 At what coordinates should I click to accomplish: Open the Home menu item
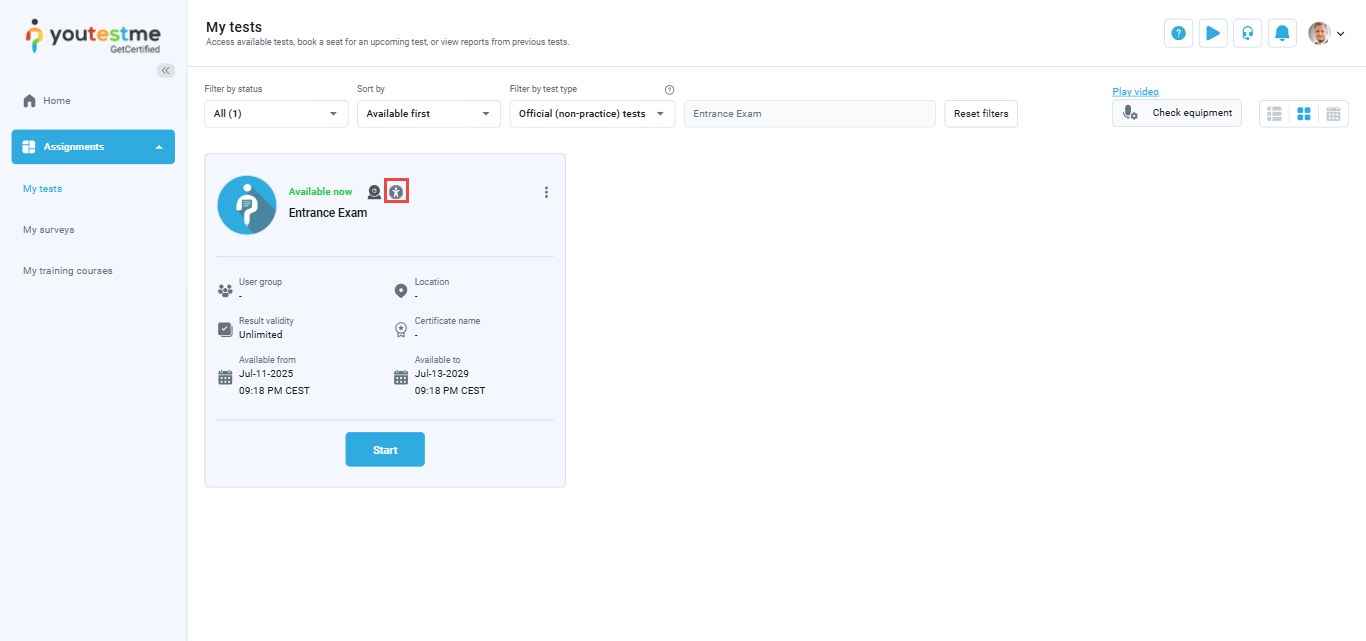coord(47,101)
